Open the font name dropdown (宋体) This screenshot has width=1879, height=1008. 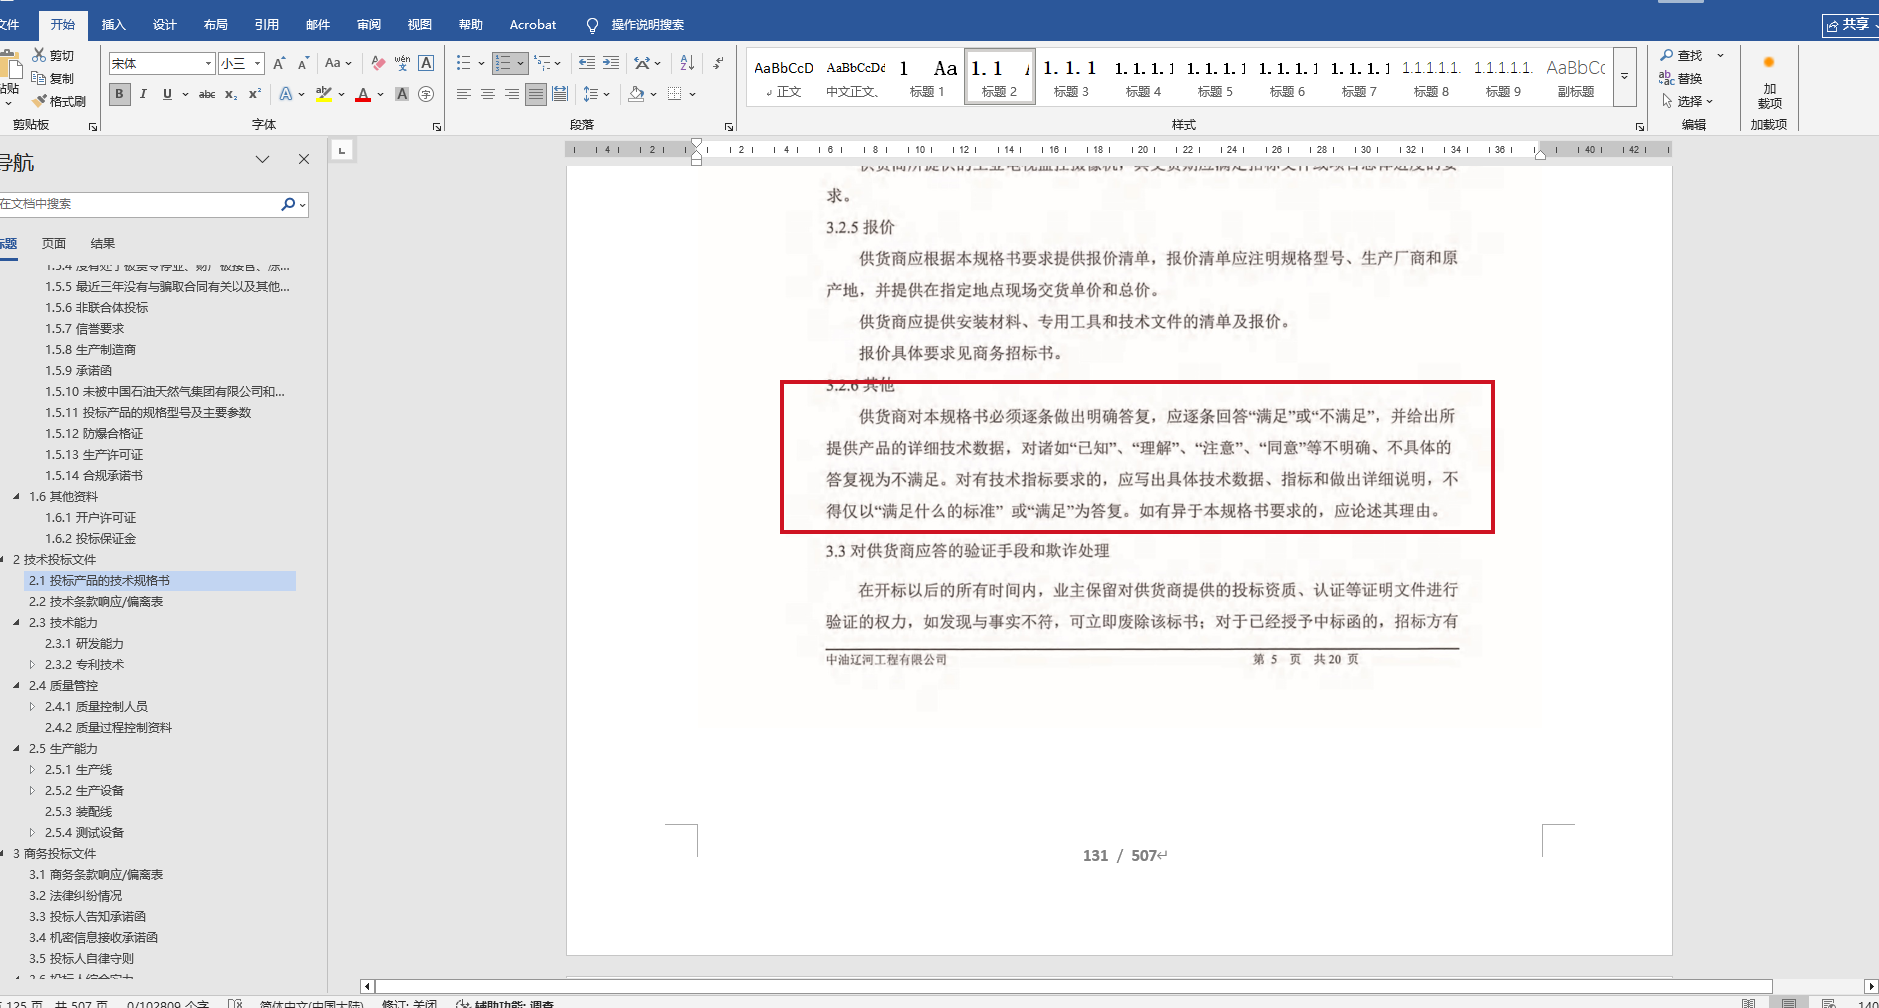tap(208, 64)
